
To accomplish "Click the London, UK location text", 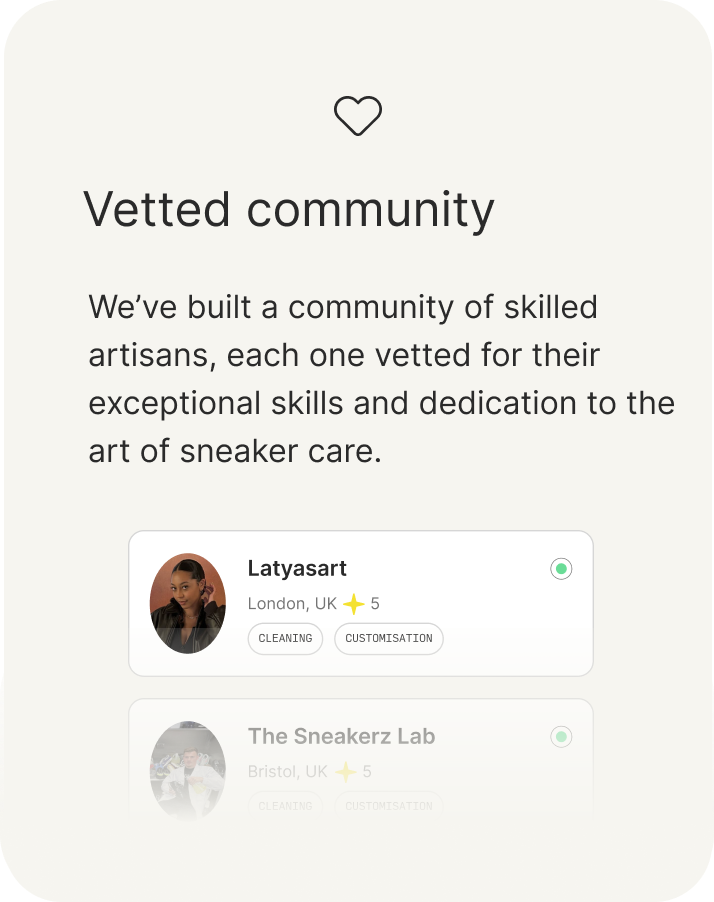I will [x=292, y=603].
